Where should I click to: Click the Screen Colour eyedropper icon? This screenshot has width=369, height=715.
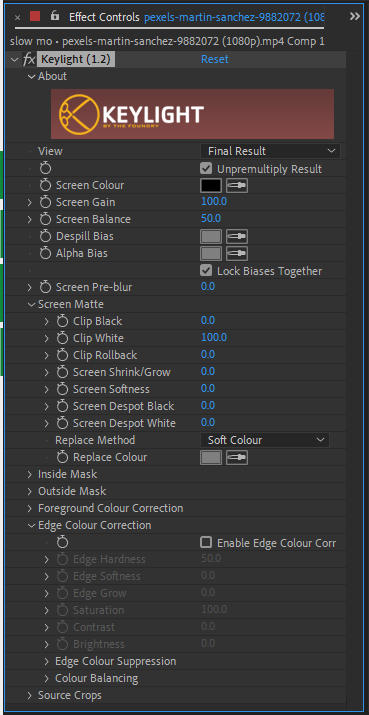click(237, 186)
